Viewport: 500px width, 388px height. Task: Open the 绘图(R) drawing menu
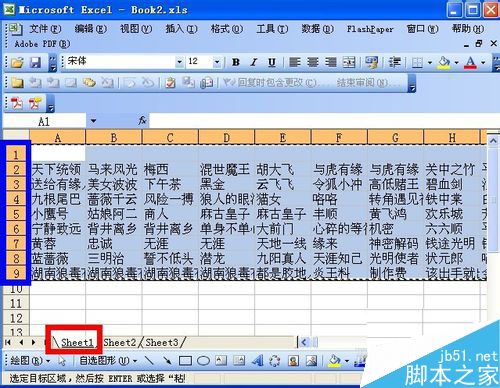click(x=30, y=360)
